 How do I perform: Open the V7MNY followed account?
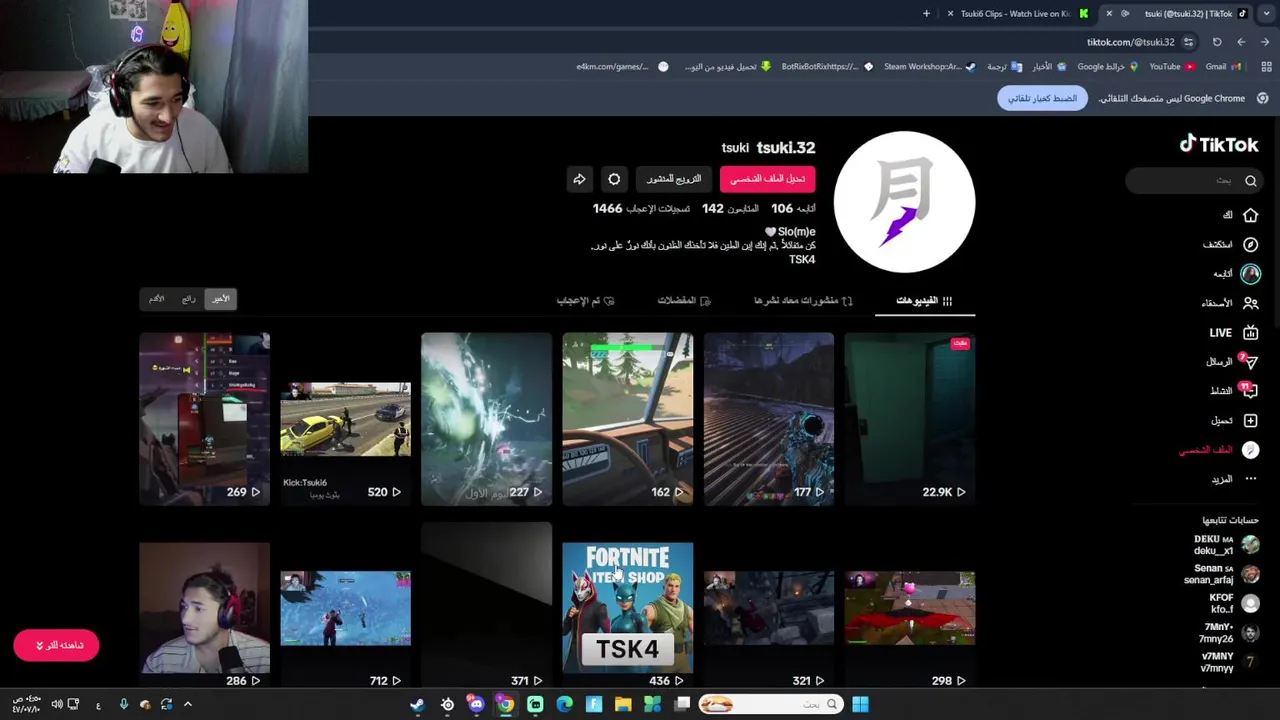tap(1230, 662)
